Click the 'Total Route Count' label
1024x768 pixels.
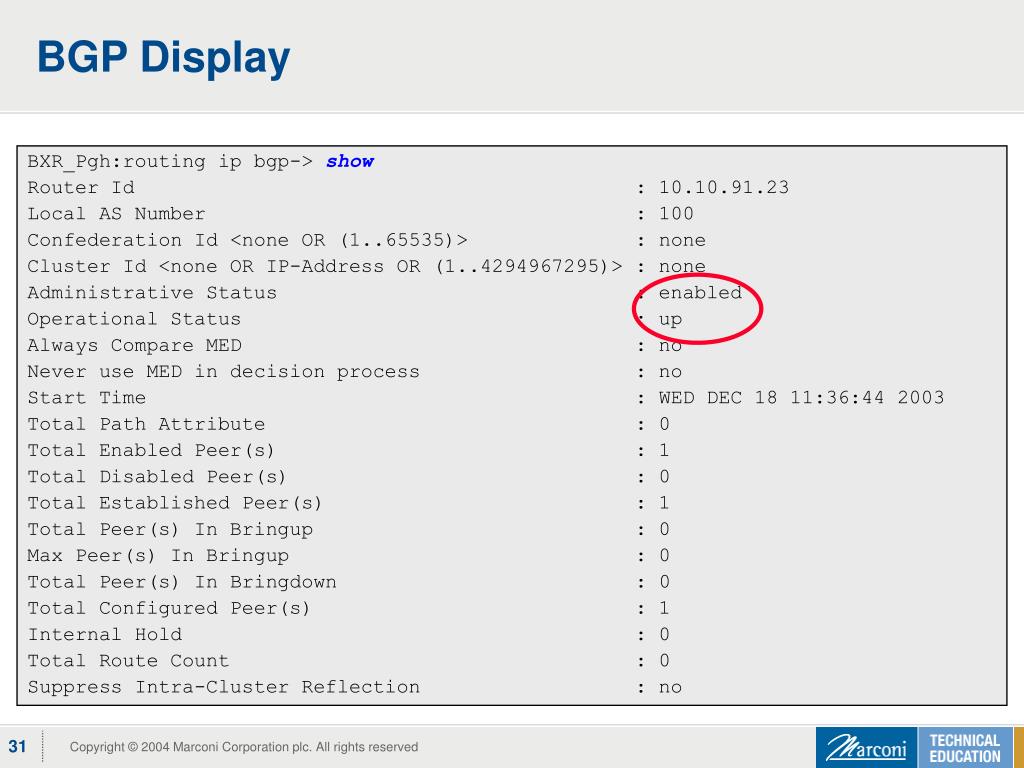tap(128, 660)
